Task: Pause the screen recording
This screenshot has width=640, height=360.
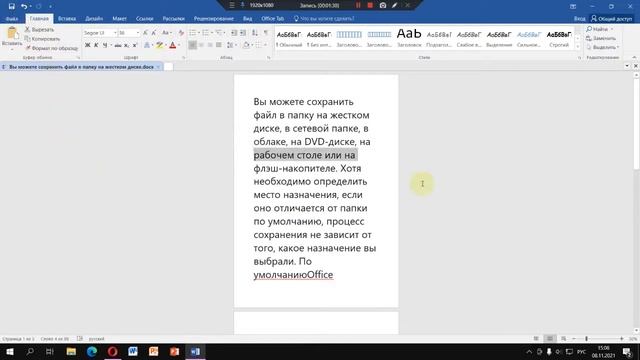Action: click(x=358, y=5)
